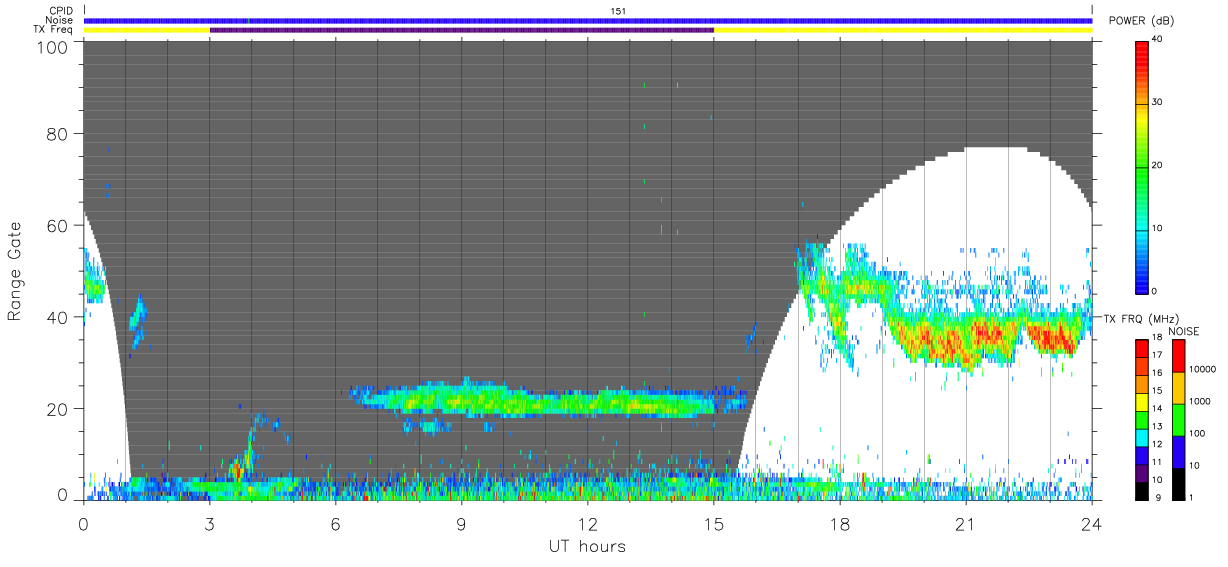Click the yellow 14 MHz swatch in TX FRQ legend
This screenshot has height=567, width=1228.
[x=1141, y=401]
